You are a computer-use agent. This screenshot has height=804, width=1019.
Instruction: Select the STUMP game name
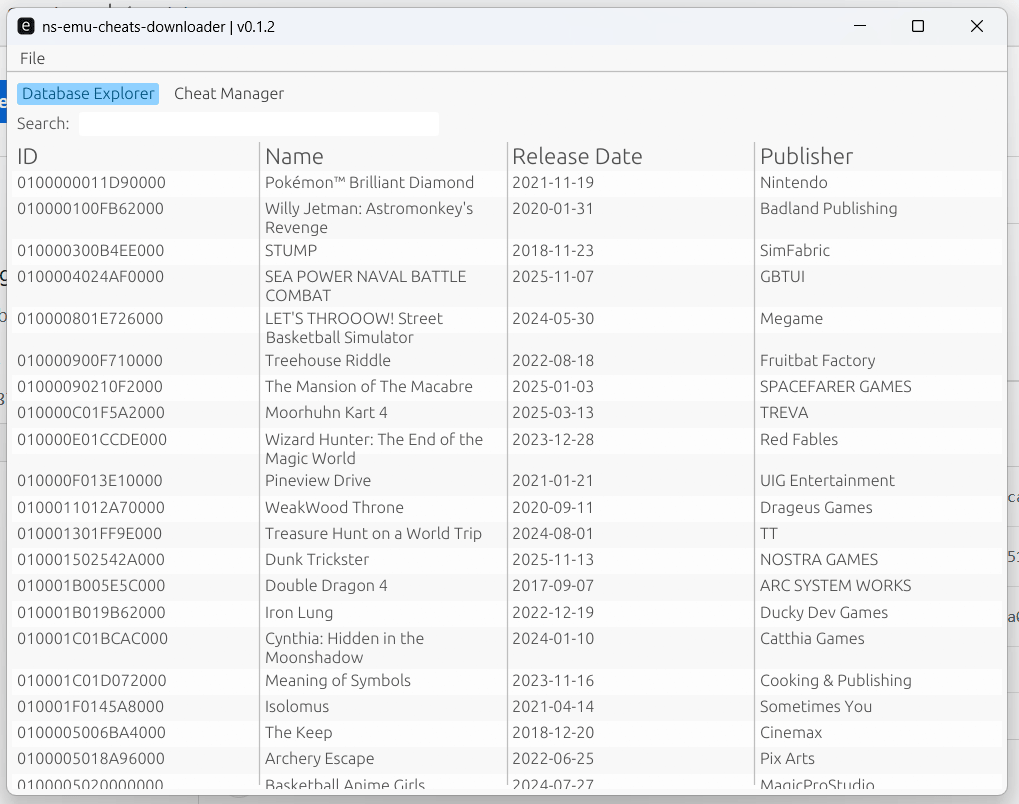click(x=290, y=250)
